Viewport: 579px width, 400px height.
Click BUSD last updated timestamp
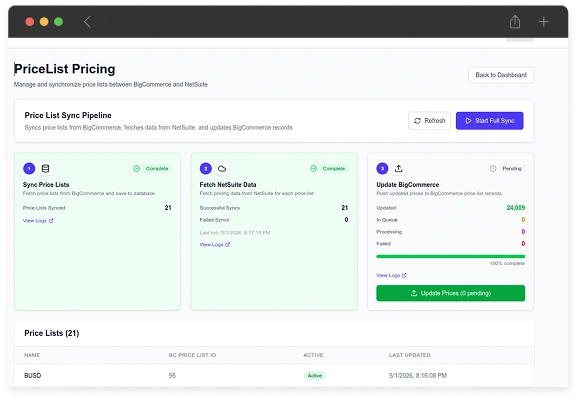click(x=418, y=375)
